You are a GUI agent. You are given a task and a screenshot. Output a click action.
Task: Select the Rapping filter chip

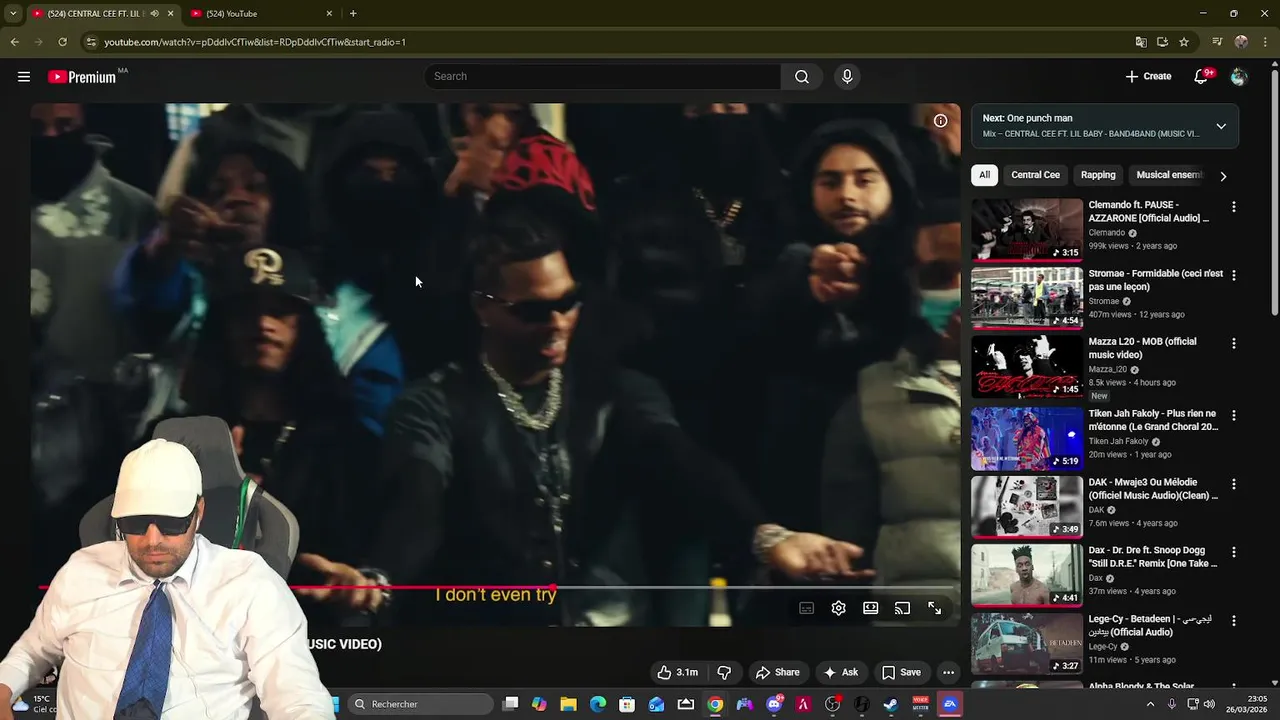(1098, 175)
